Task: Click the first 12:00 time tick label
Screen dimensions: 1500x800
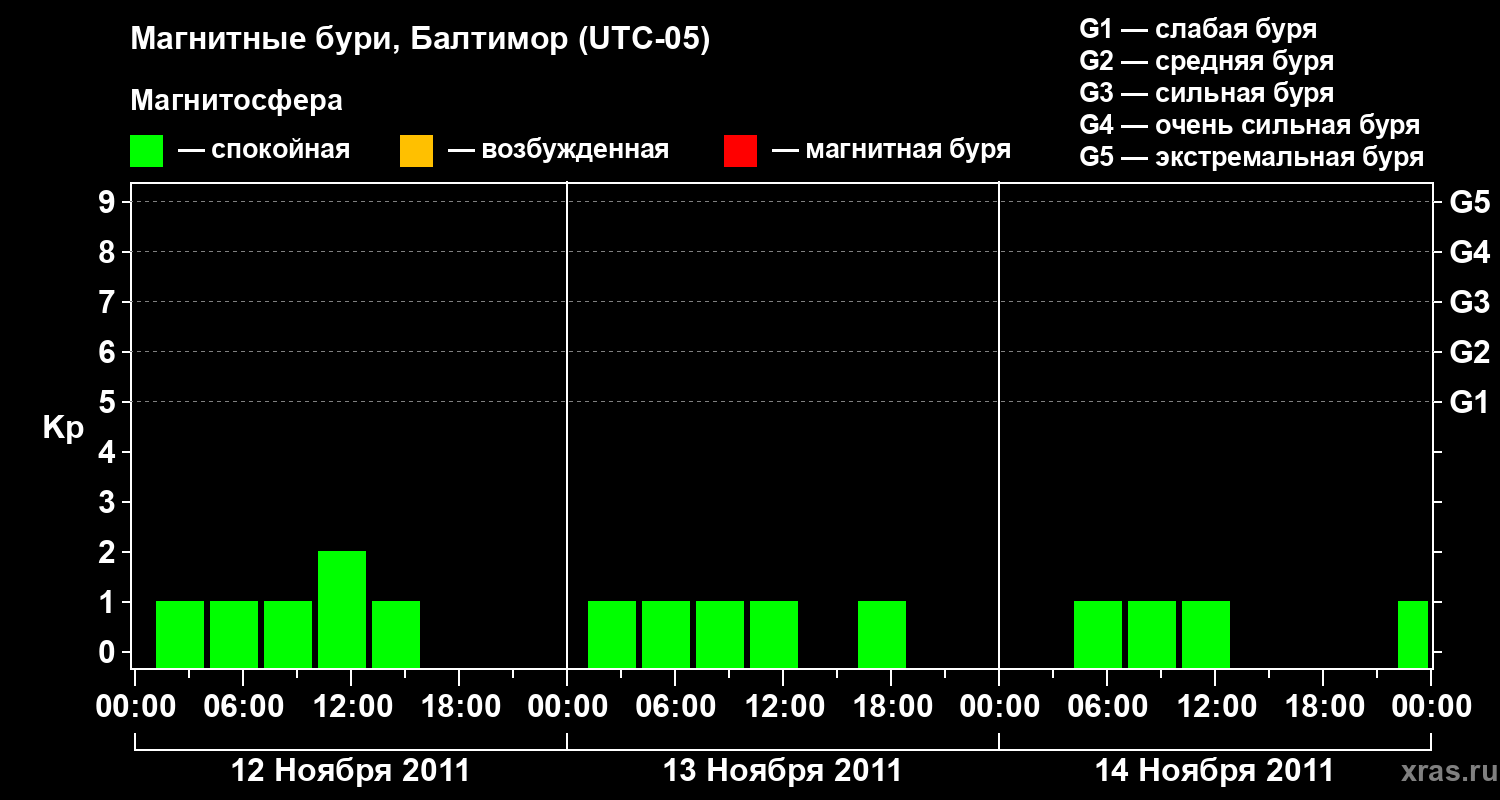Action: (350, 707)
